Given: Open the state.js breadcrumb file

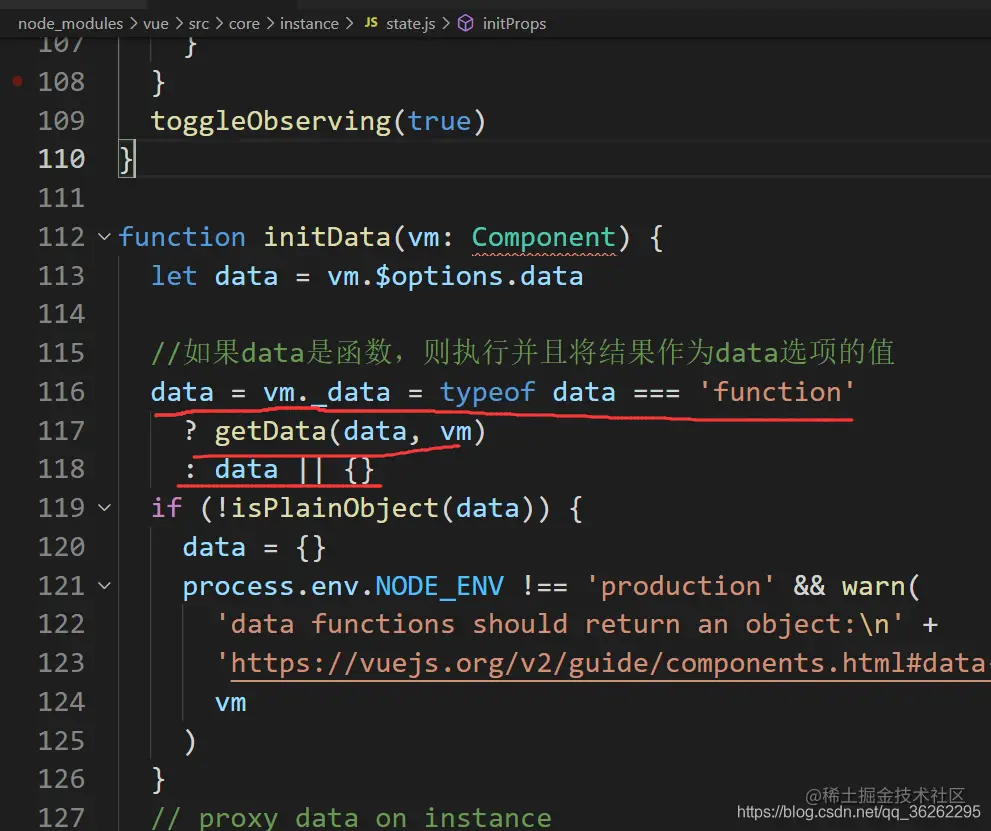Looking at the screenshot, I should [x=410, y=24].
